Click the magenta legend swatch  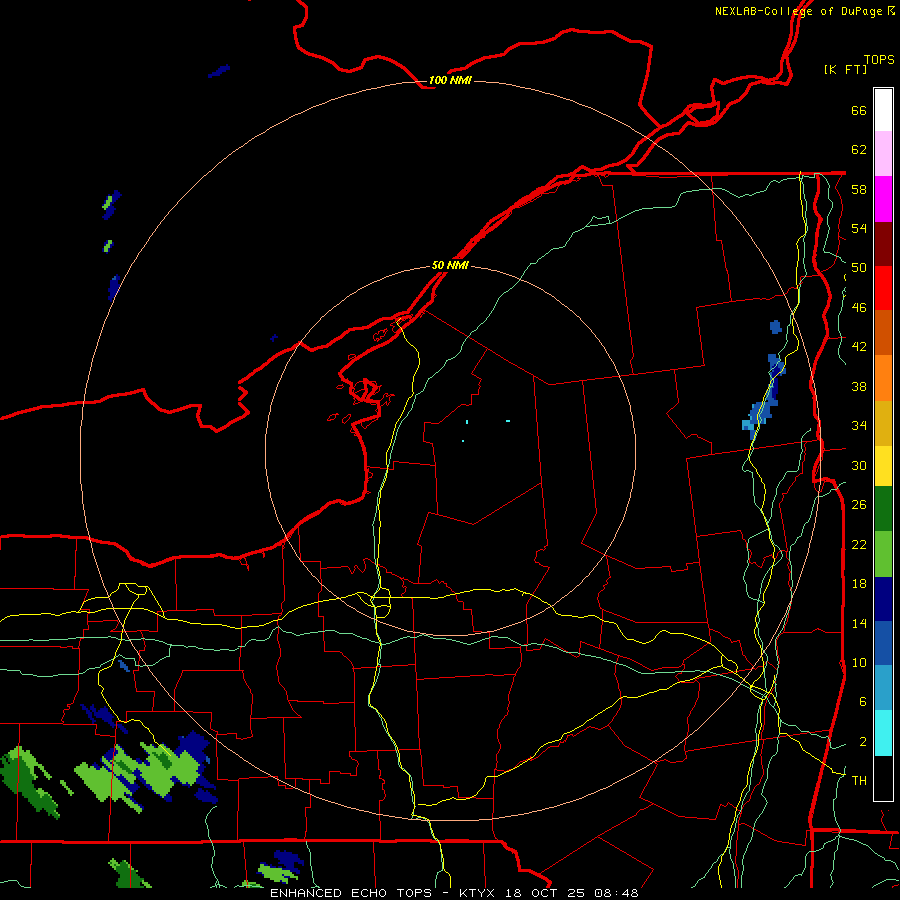[x=883, y=199]
